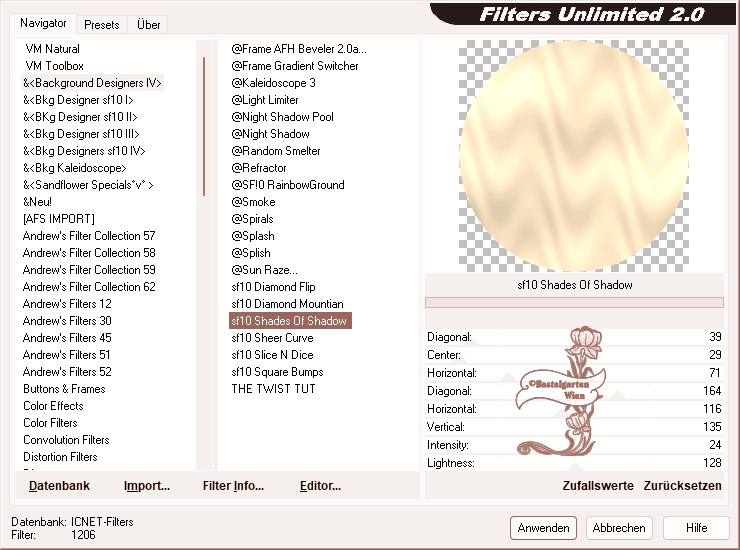Choose @Night Shadow filter
Screen dimensions: 740x550
click(270, 134)
